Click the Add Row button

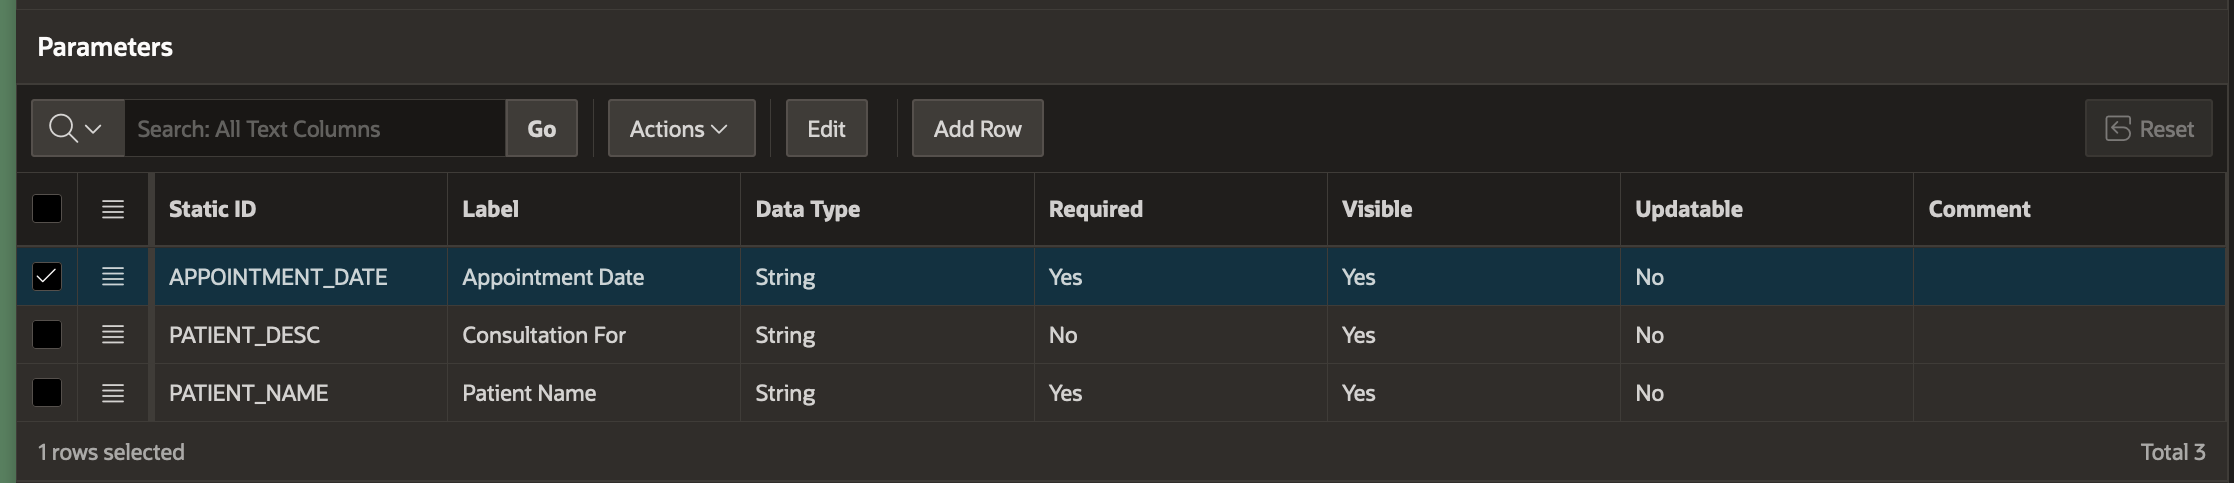(977, 128)
